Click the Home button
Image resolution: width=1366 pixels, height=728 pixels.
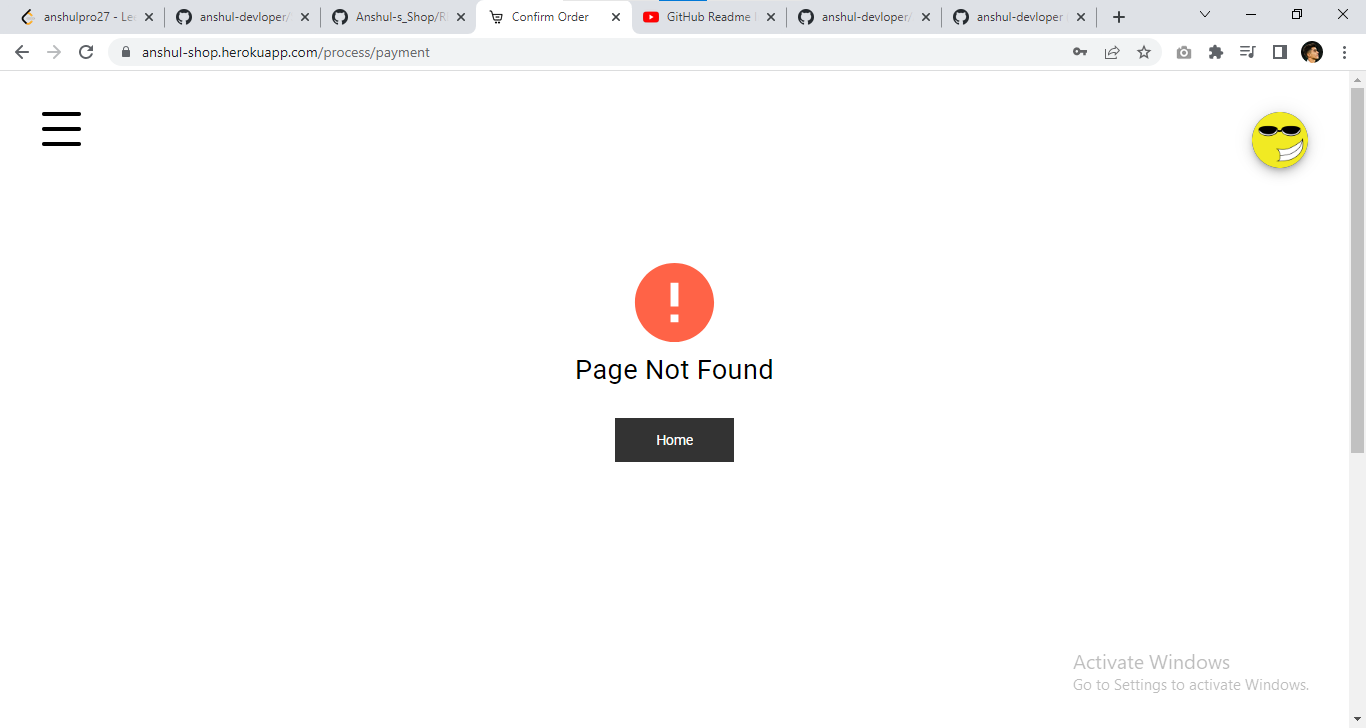[674, 440]
